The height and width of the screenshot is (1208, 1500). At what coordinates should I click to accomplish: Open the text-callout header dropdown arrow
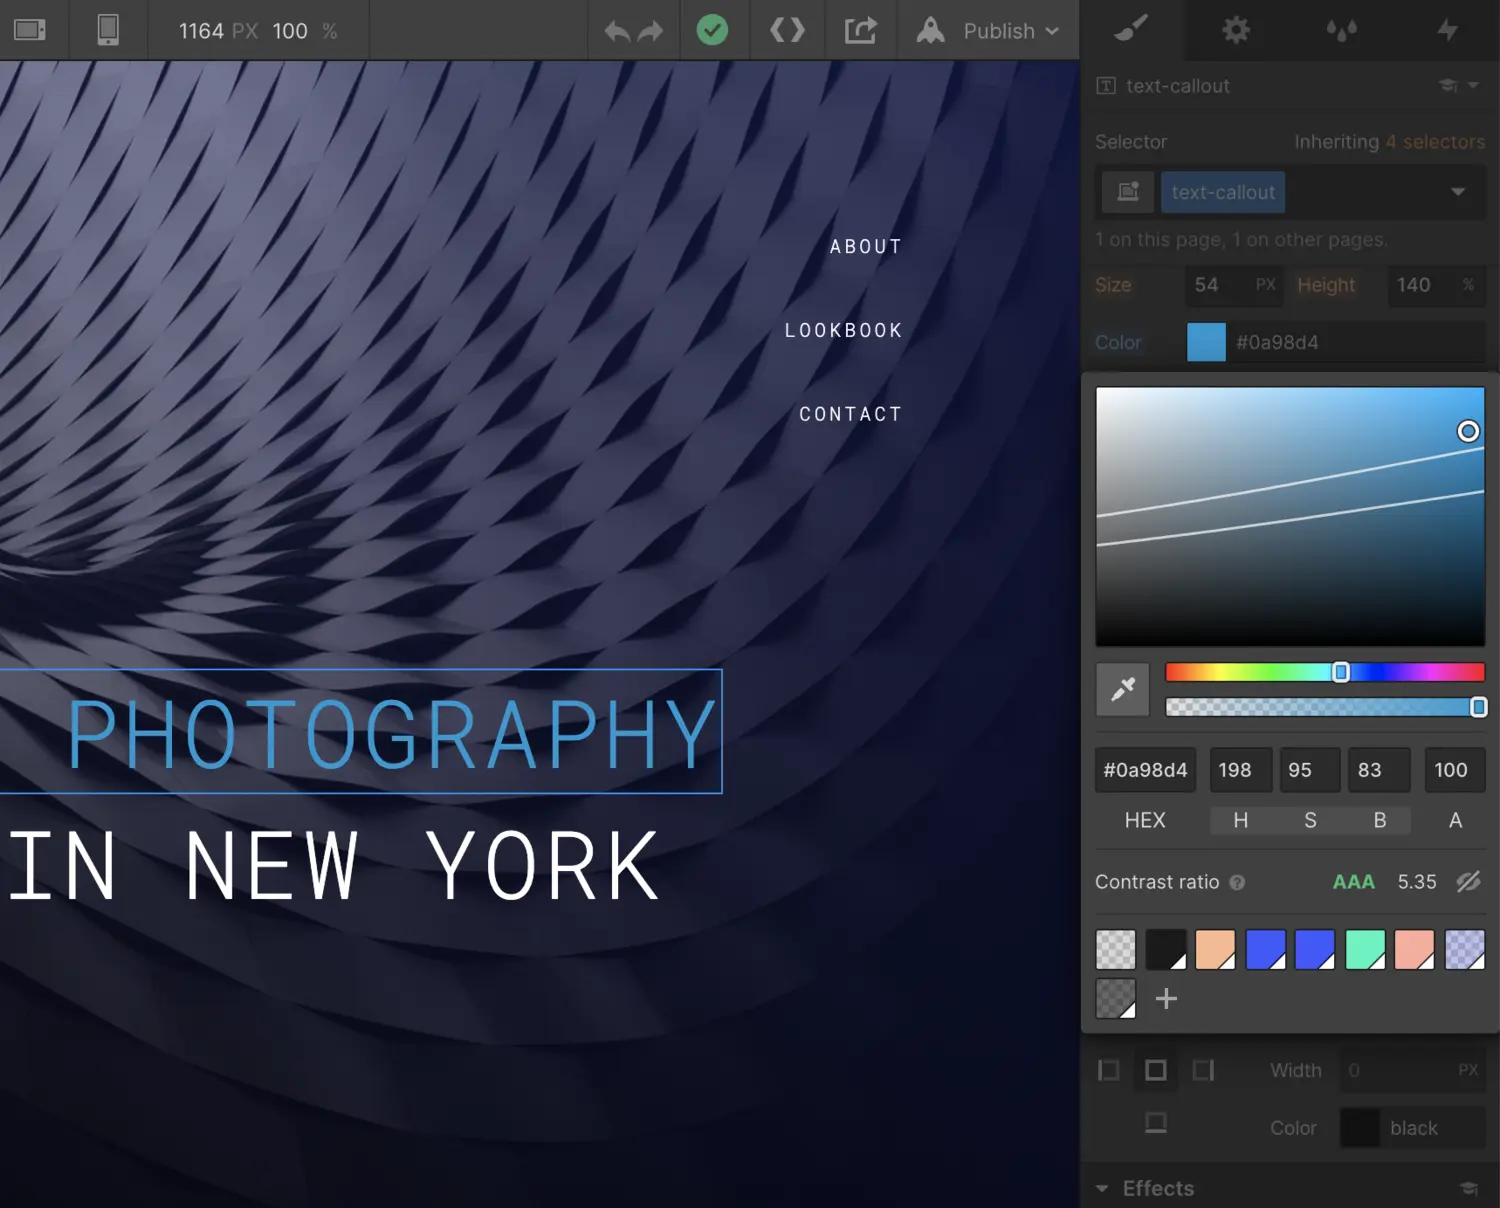click(x=1473, y=86)
